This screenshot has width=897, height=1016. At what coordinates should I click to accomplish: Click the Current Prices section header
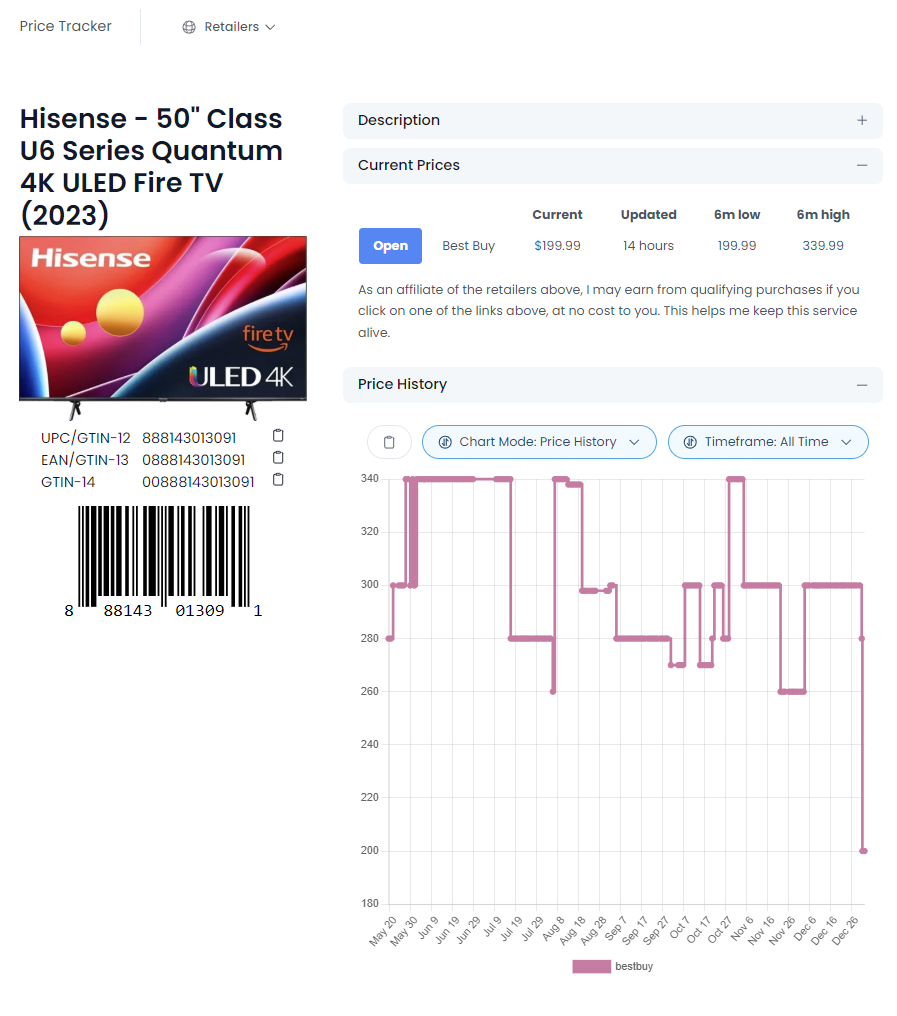(x=409, y=165)
